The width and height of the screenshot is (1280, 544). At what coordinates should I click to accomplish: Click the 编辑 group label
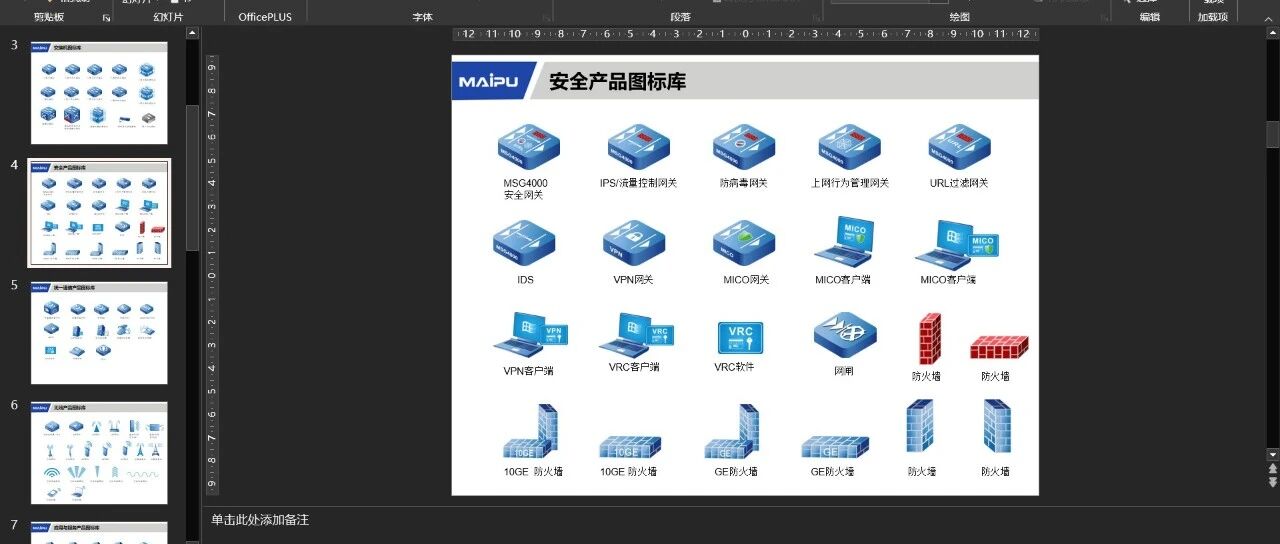pyautogui.click(x=1150, y=17)
